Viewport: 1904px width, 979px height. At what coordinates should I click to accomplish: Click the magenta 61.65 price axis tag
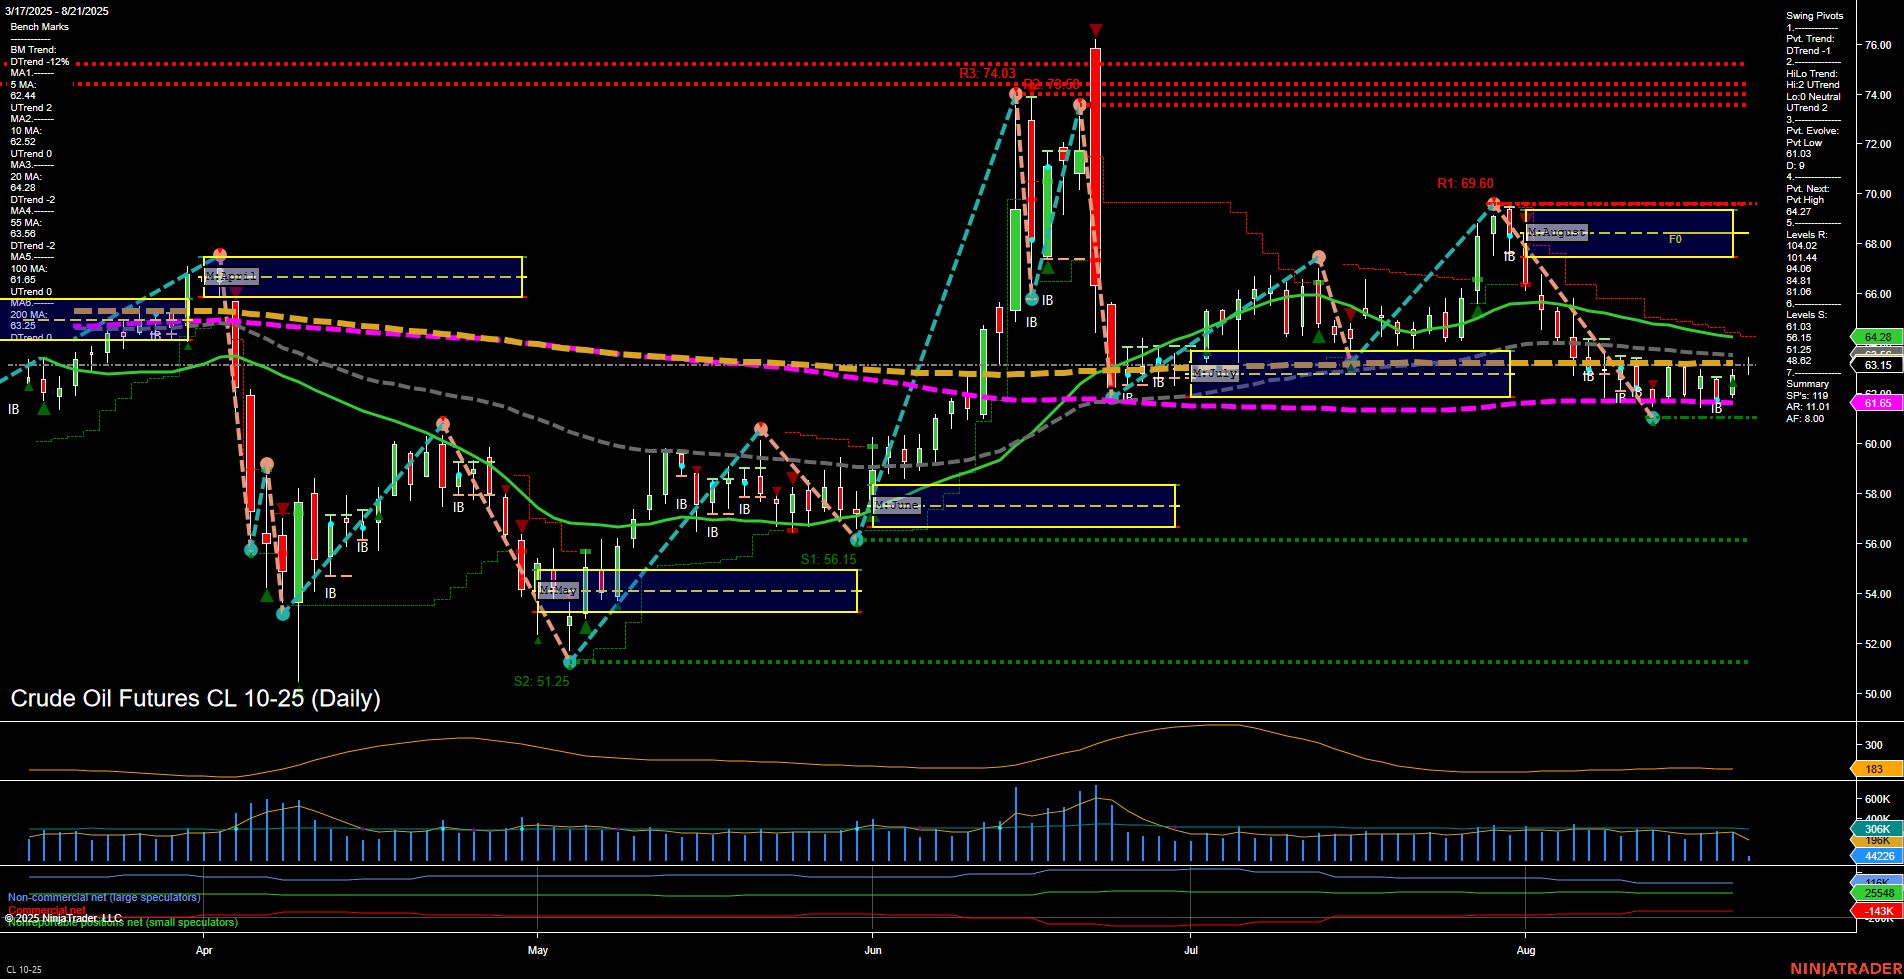coord(1876,403)
